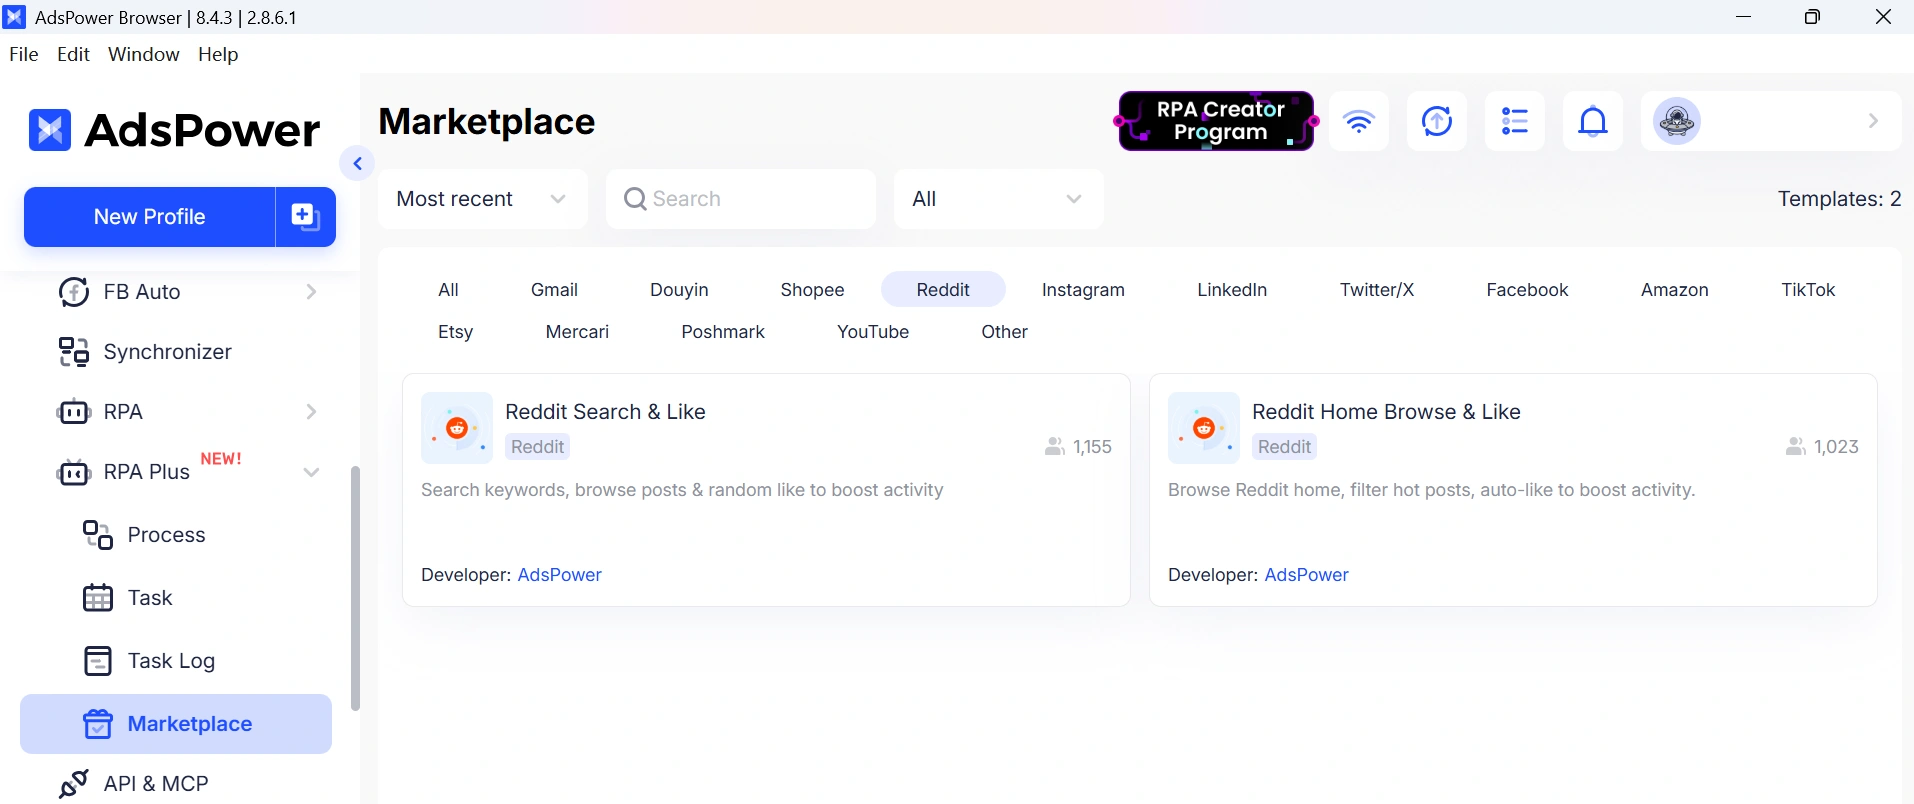The width and height of the screenshot is (1914, 804).
Task: Click the Task calendar icon
Action: click(x=97, y=598)
